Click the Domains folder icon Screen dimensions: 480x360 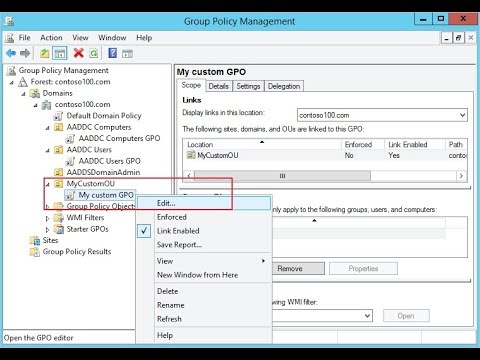click(35, 93)
